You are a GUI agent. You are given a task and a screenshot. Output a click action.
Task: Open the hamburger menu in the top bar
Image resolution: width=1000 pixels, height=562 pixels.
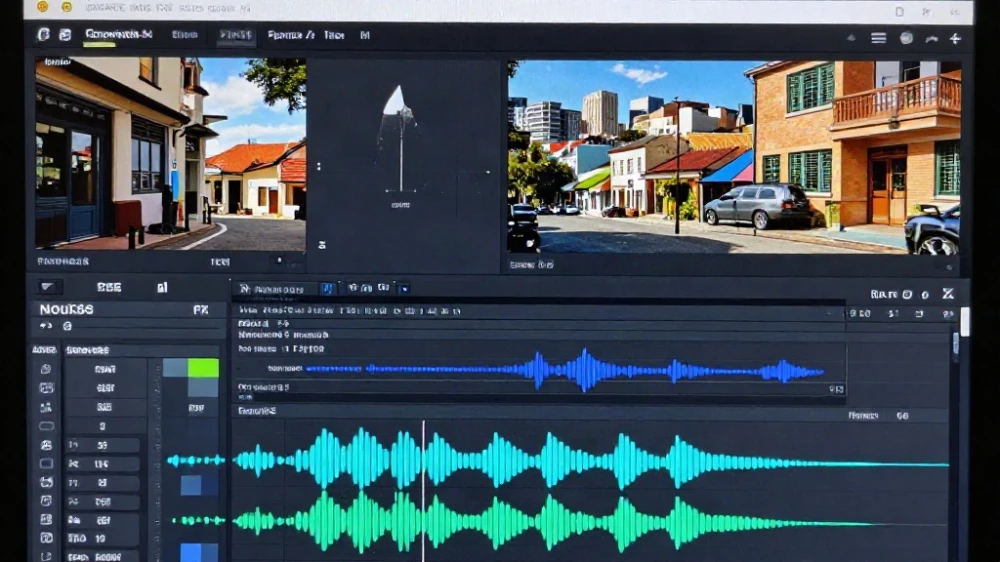(x=879, y=38)
